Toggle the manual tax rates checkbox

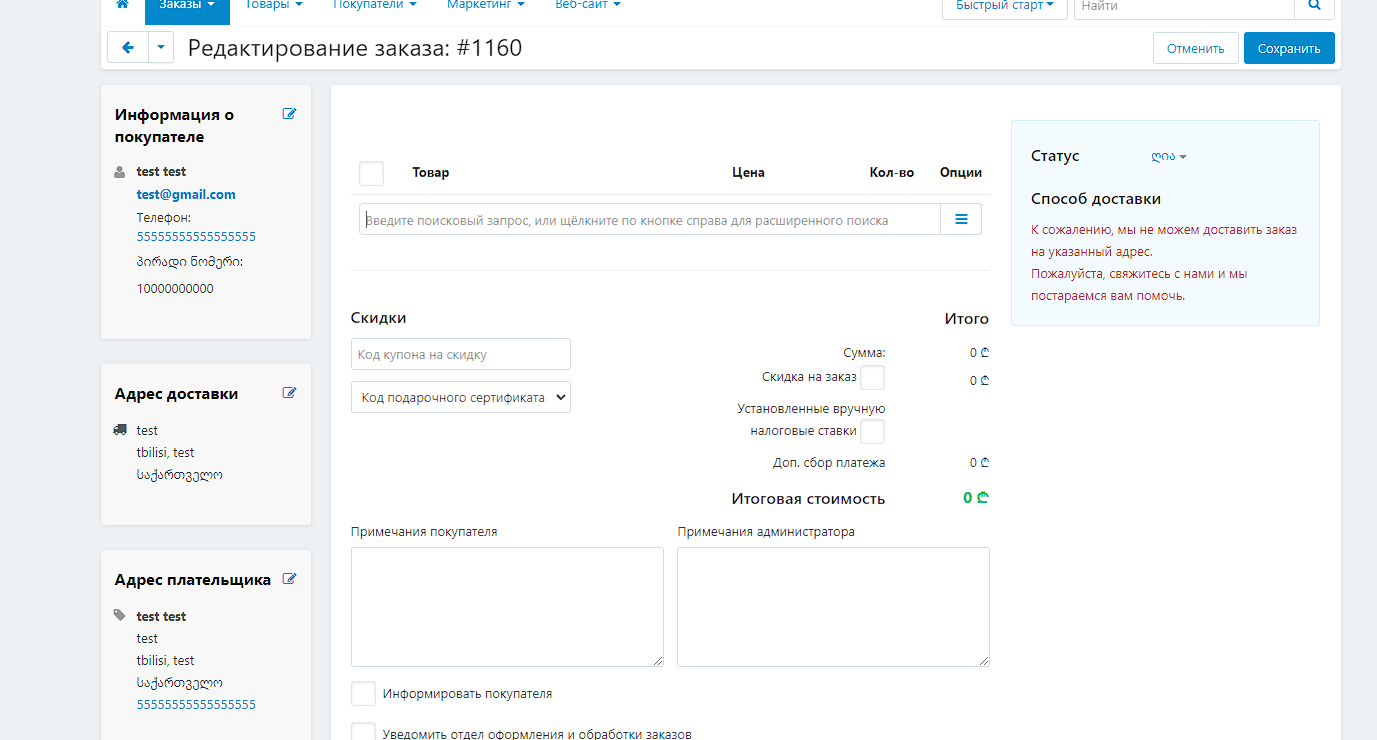click(873, 432)
